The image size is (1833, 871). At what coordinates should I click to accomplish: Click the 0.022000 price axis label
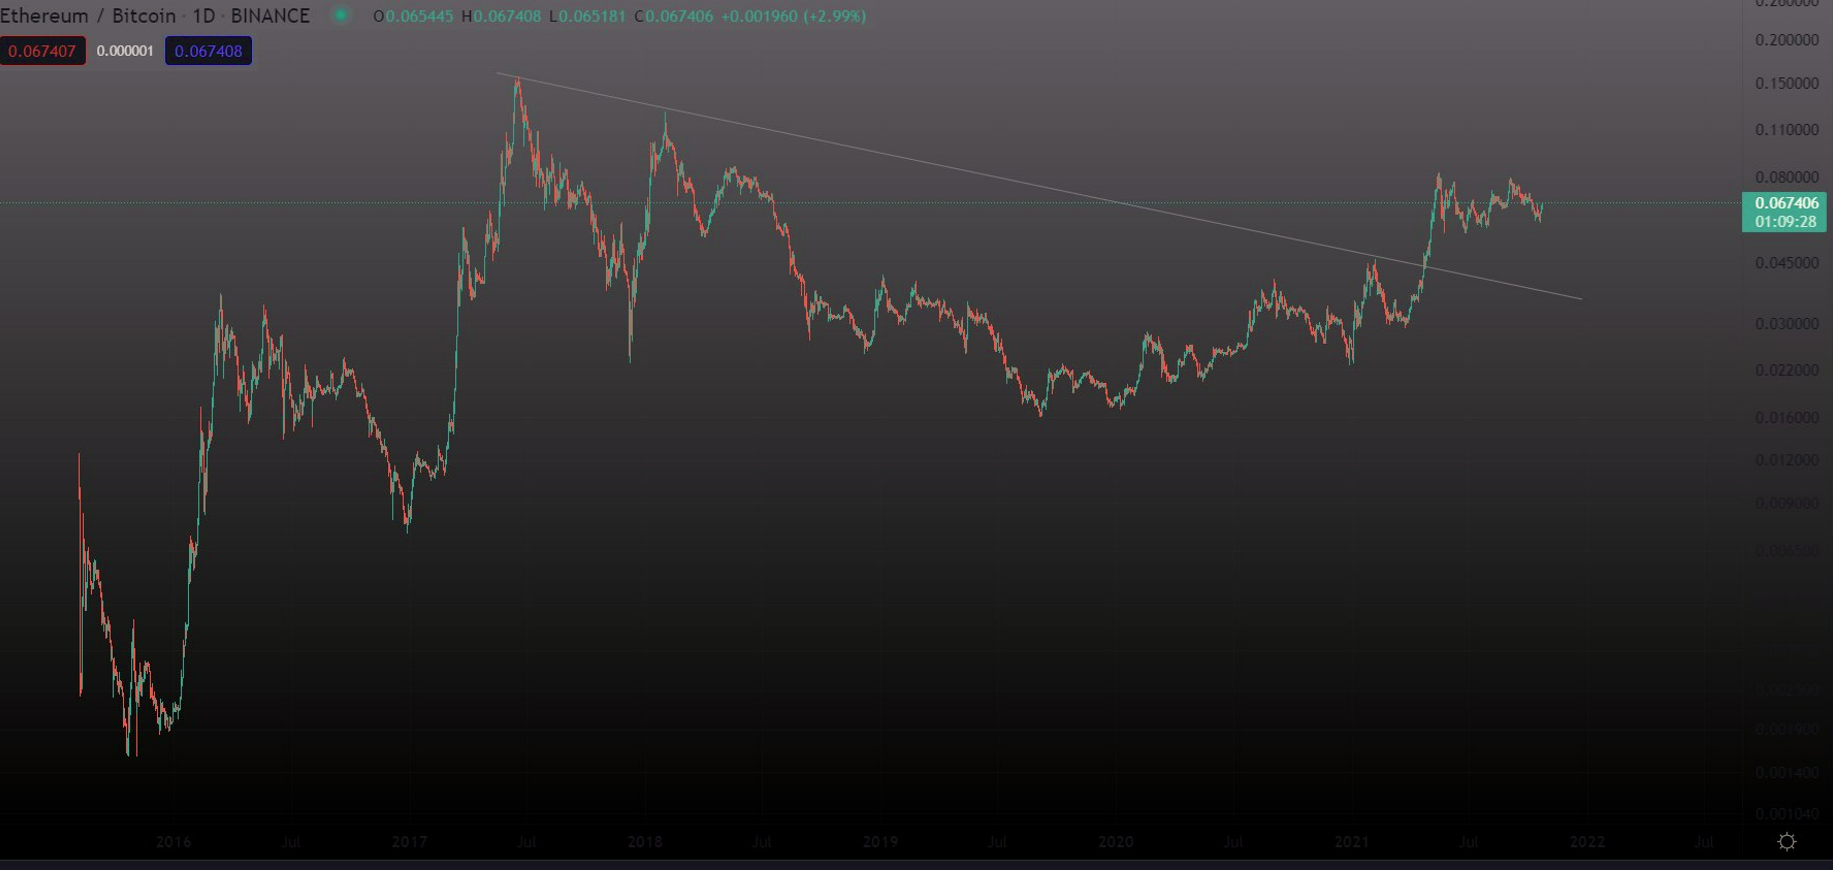pos(1786,370)
